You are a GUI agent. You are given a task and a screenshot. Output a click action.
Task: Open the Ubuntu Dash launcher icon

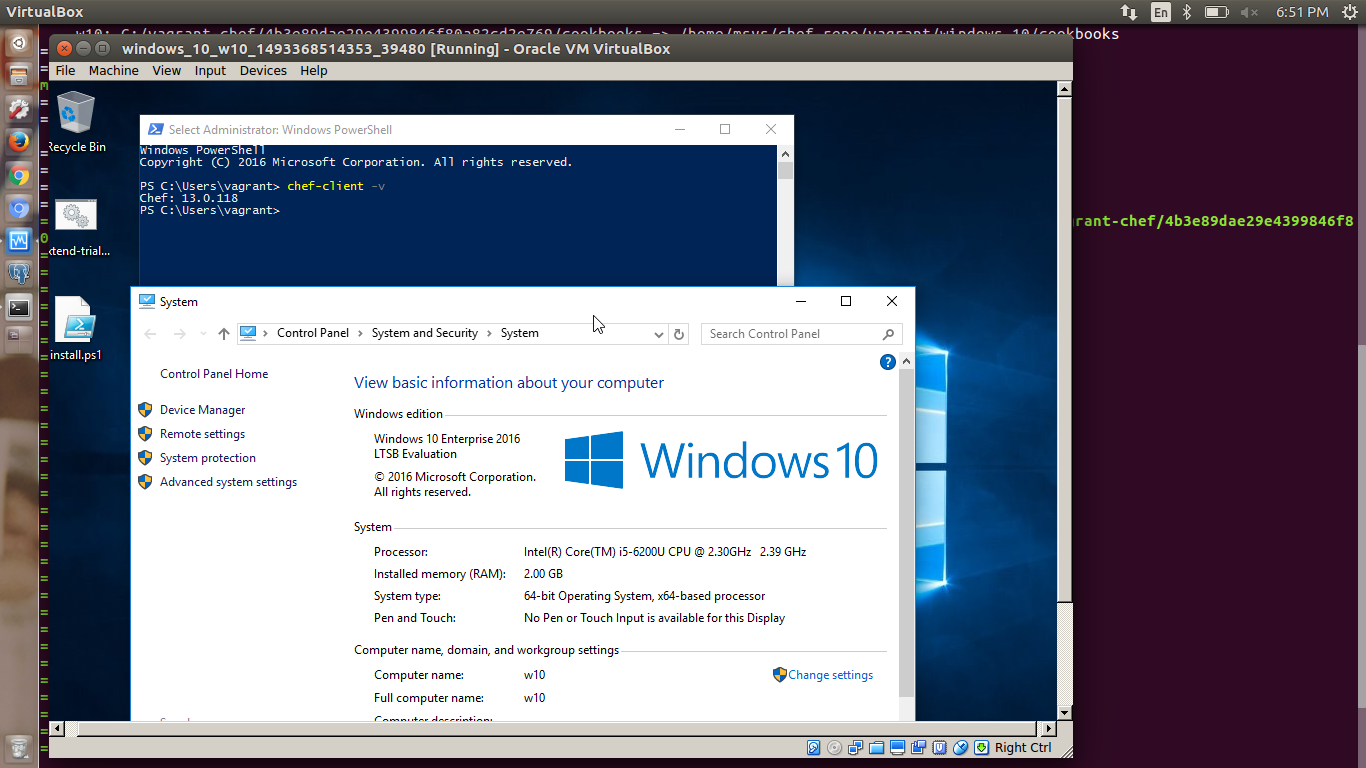(x=19, y=44)
